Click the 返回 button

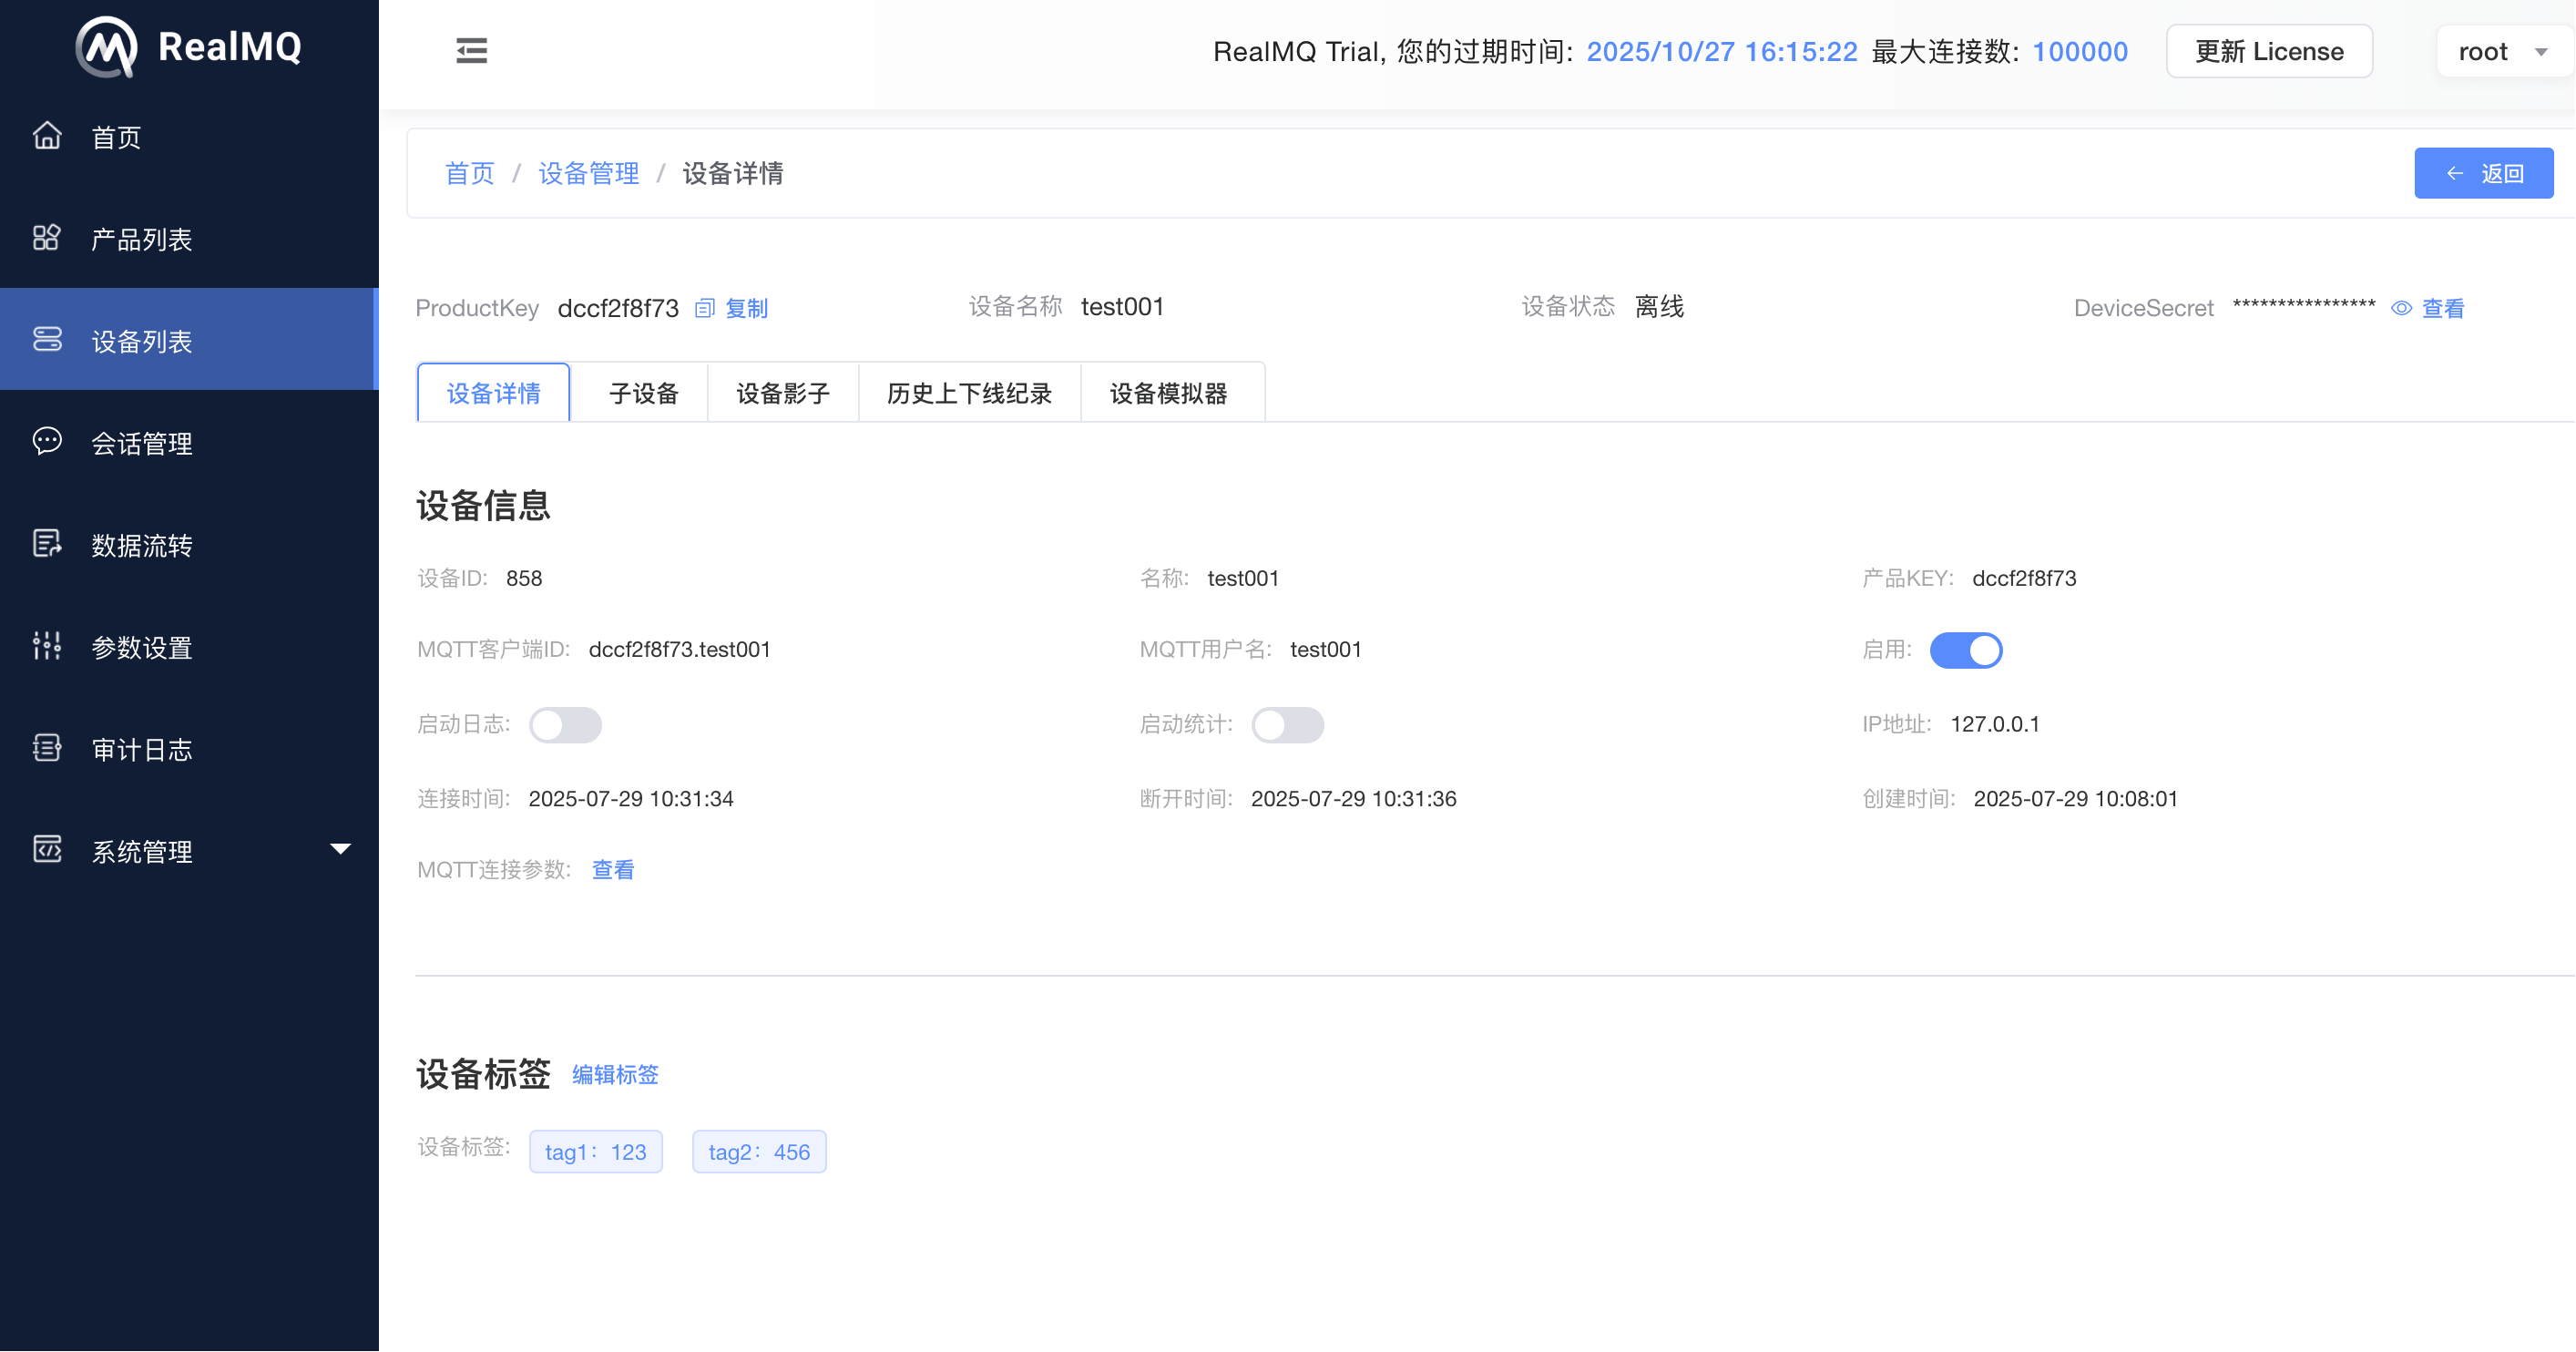pyautogui.click(x=2483, y=173)
